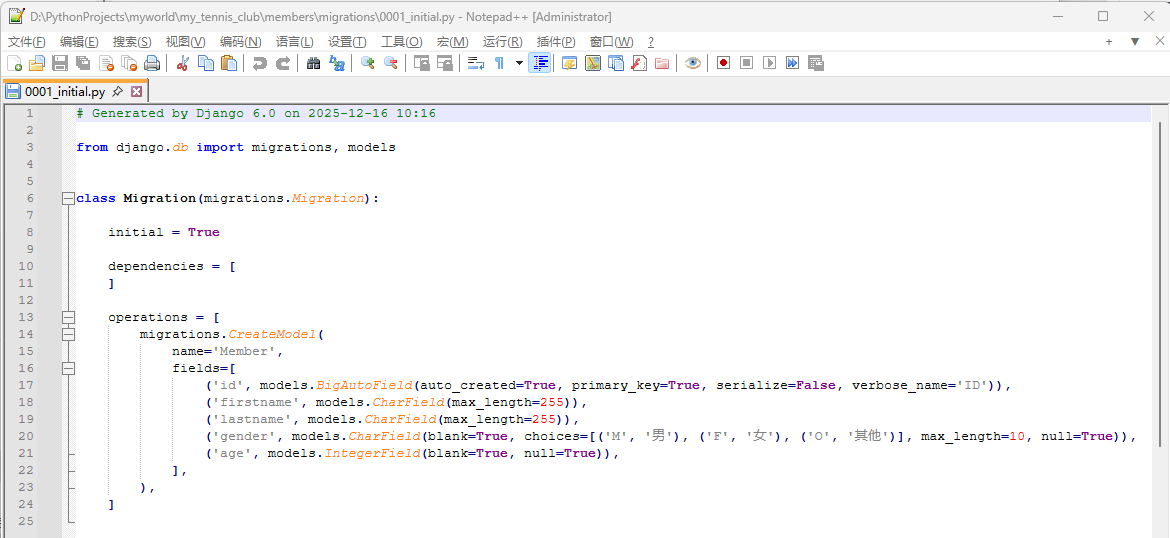This screenshot has width=1170, height=538.
Task: Click the Save All toolbar icon
Action: click(83, 63)
